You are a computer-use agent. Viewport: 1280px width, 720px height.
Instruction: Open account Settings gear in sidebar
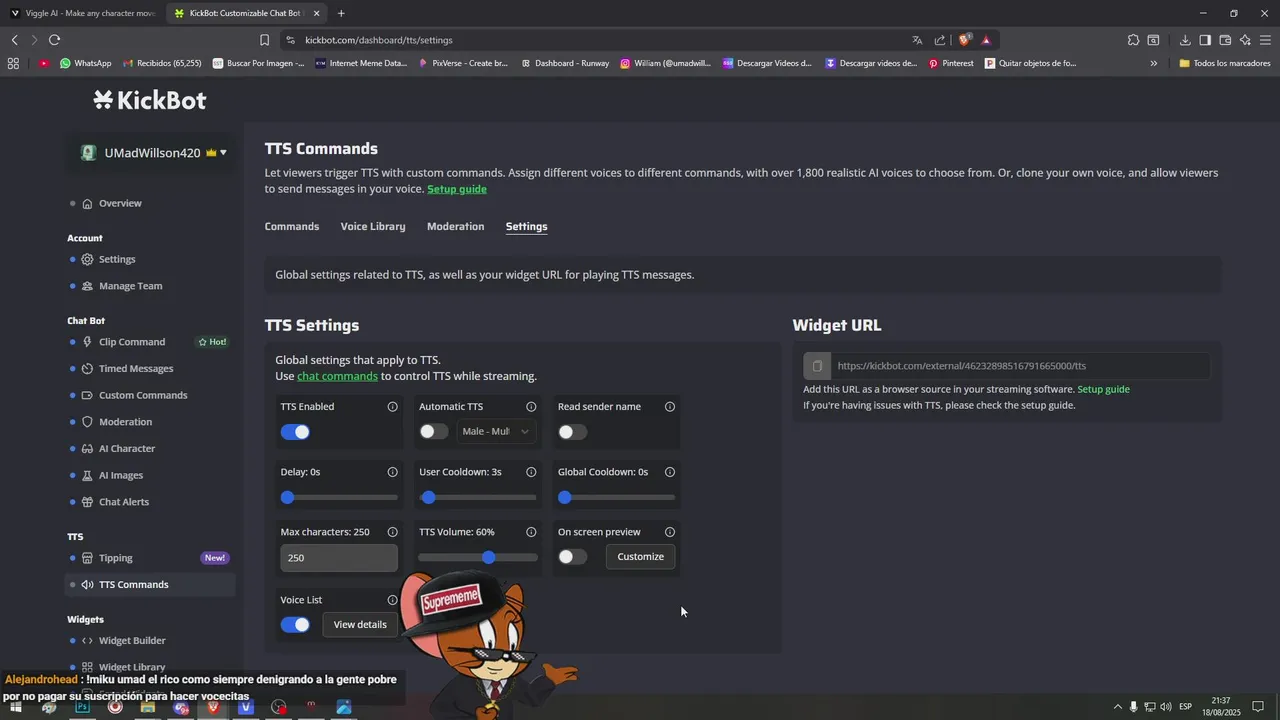116,259
